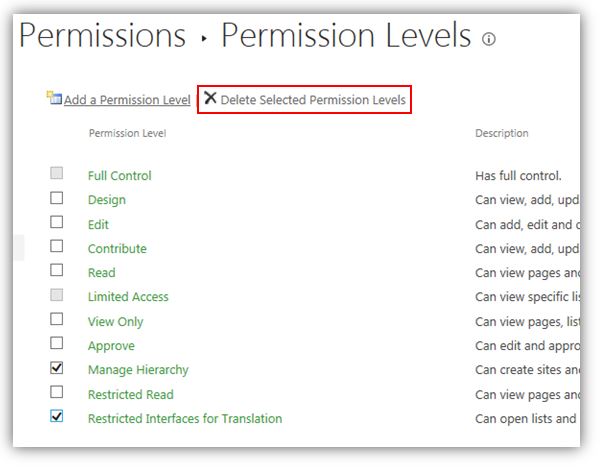Image resolution: width=604 pixels, height=472 pixels.
Task: Go back to Permissions breadcrumb
Action: pyautogui.click(x=102, y=35)
